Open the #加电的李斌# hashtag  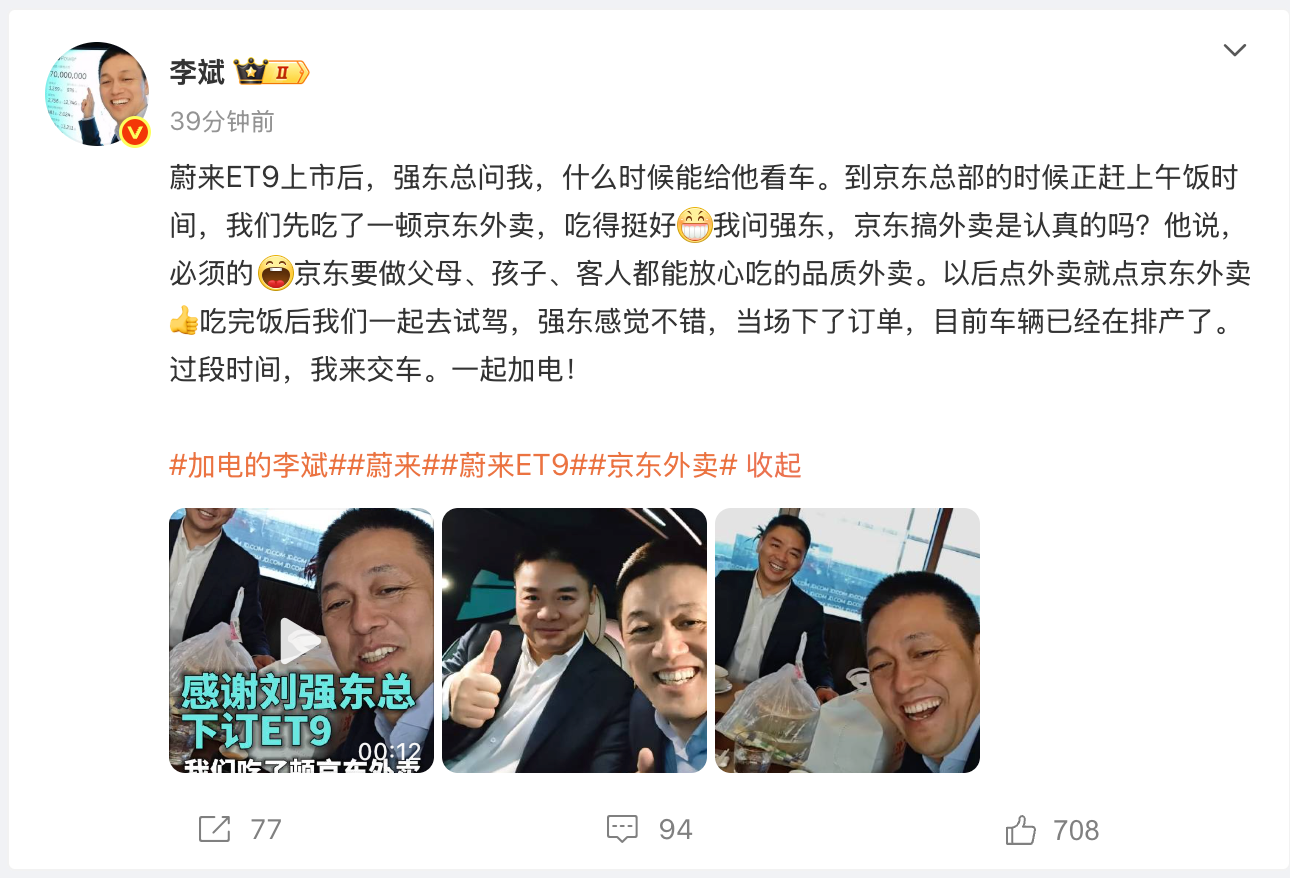click(249, 465)
